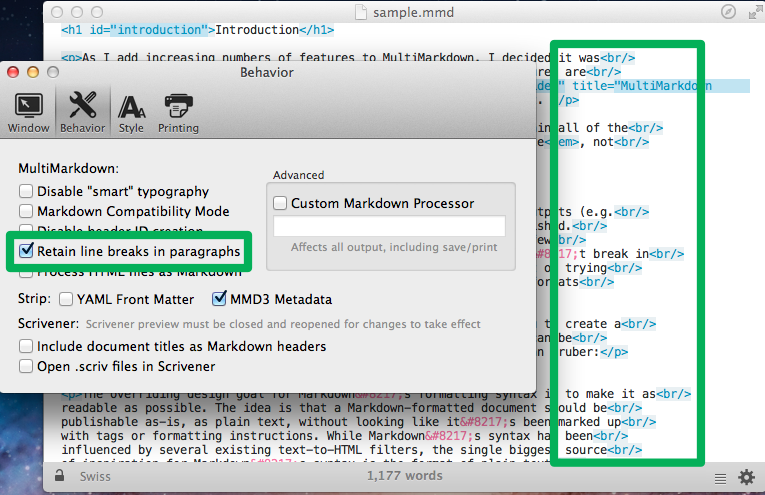Screen dimensions: 765x495
Task: Click the gear settings icon in status bar
Action: coord(746,477)
